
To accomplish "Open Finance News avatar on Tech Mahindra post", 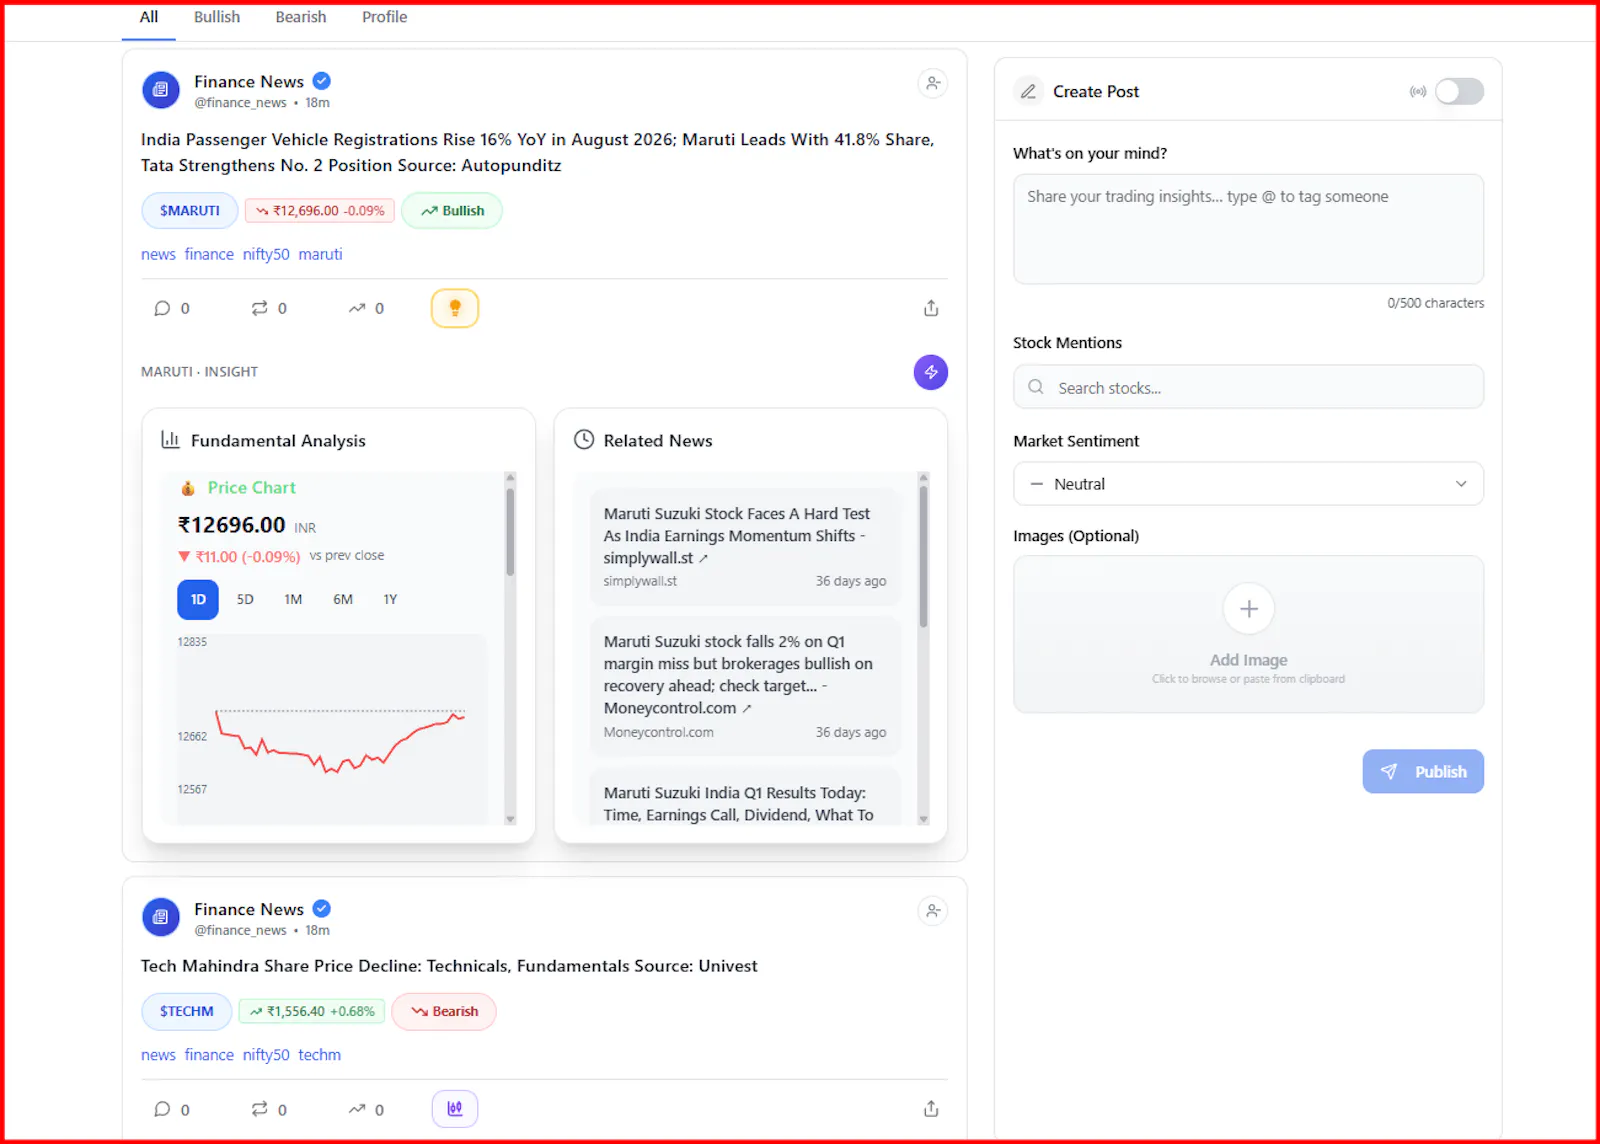I will pyautogui.click(x=161, y=917).
